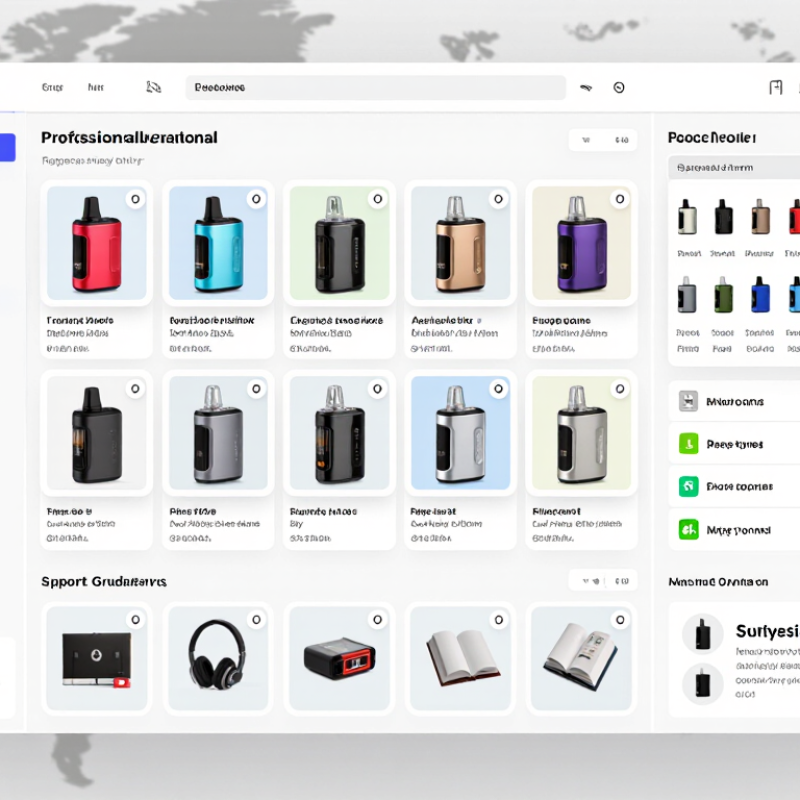The width and height of the screenshot is (800, 800).
Task: Switch to the second tab in top bar
Action: pyautogui.click(x=95, y=87)
